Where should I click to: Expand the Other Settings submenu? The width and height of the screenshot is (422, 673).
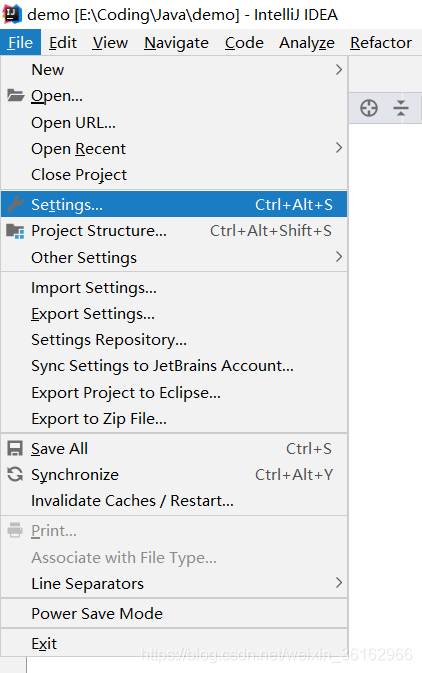174,258
